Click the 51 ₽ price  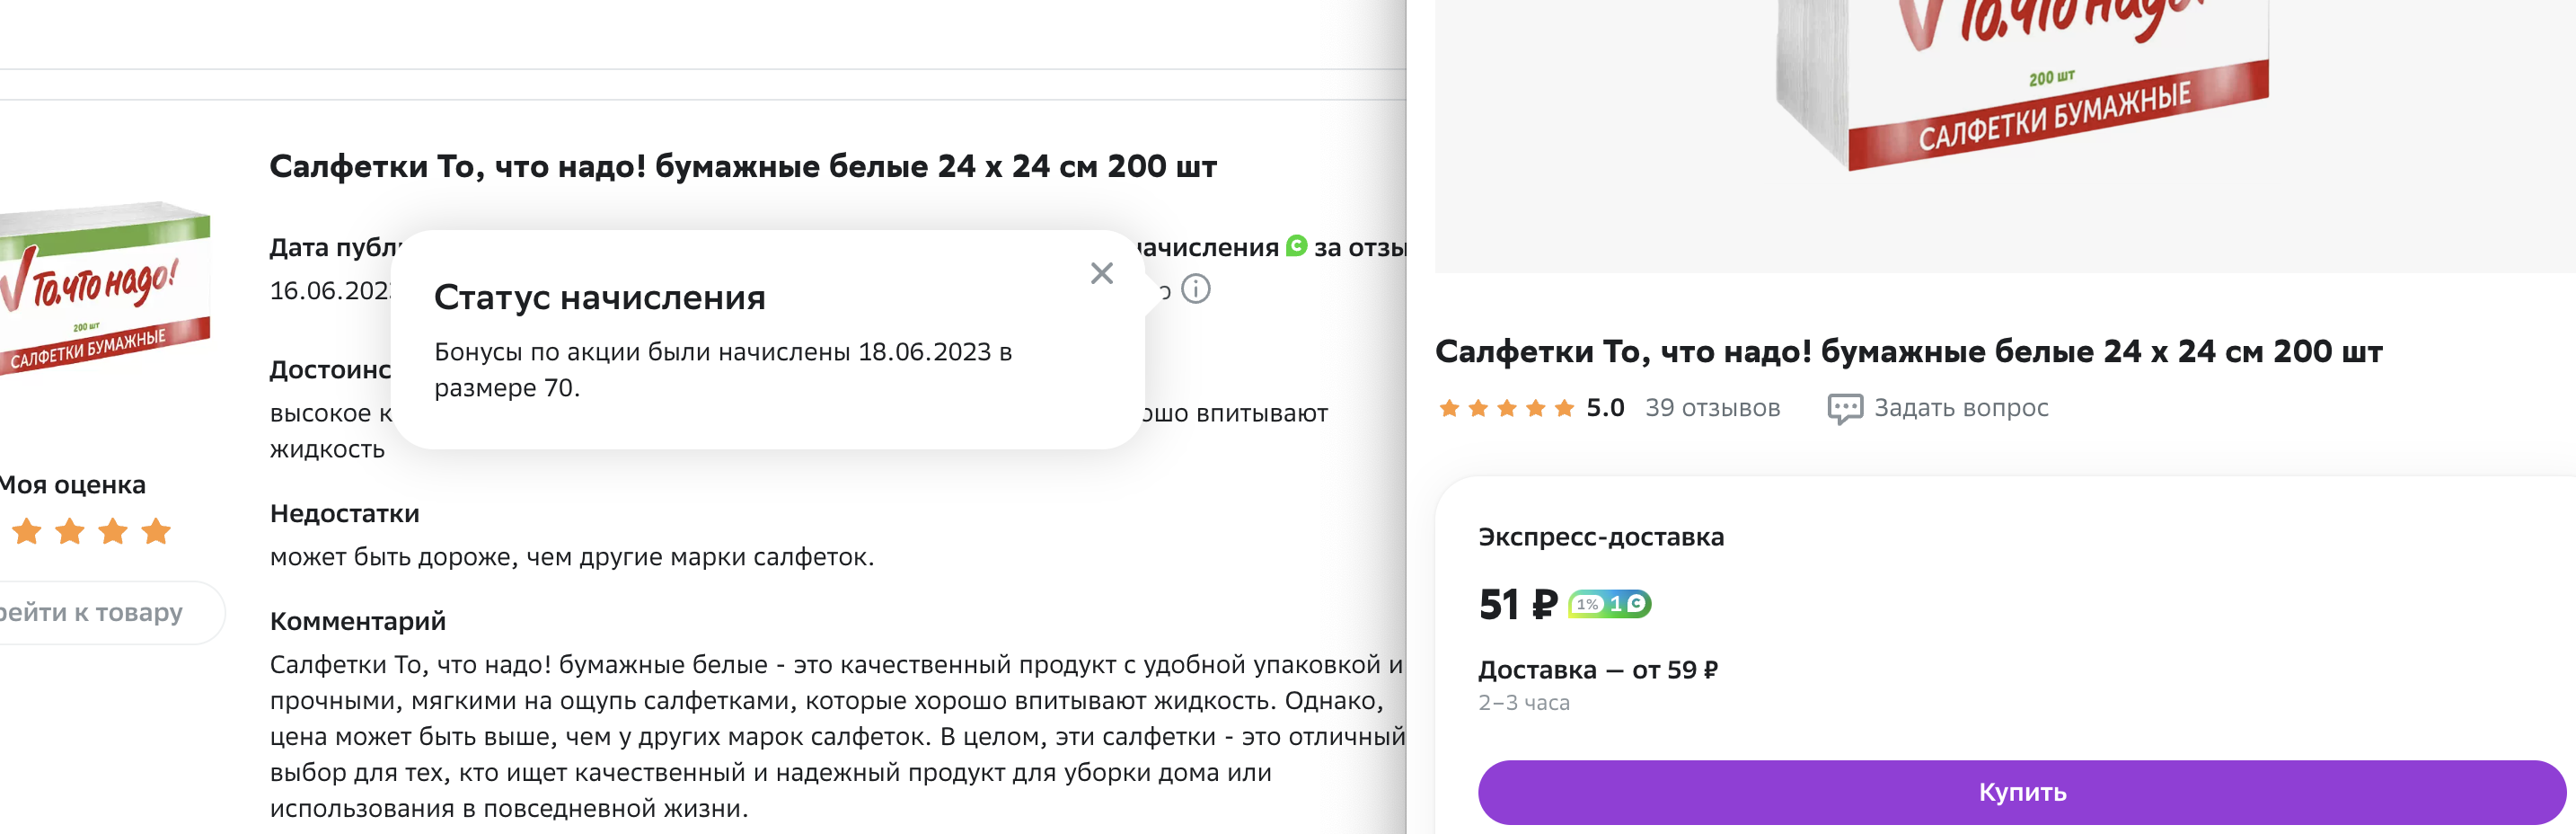pos(1517,604)
